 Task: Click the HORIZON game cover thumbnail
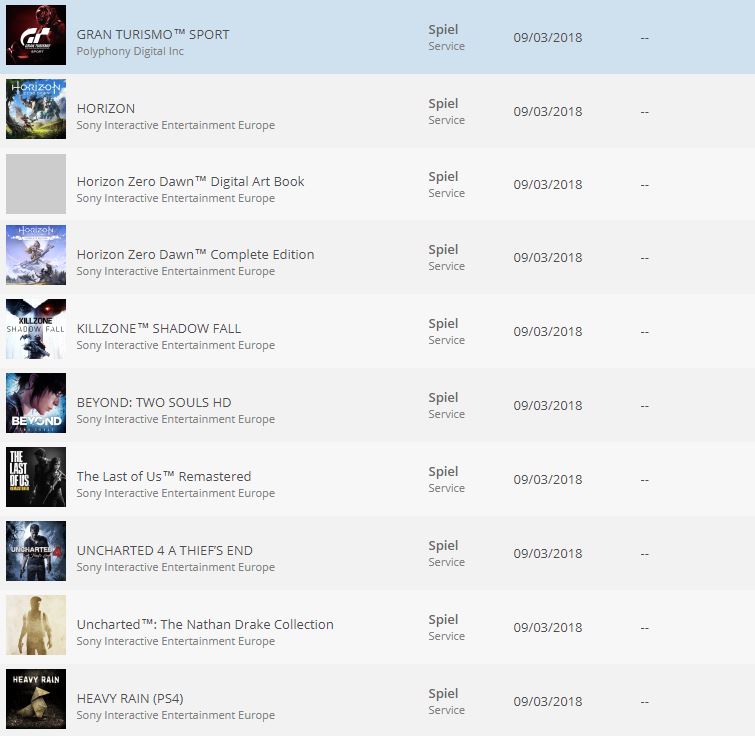pos(36,109)
